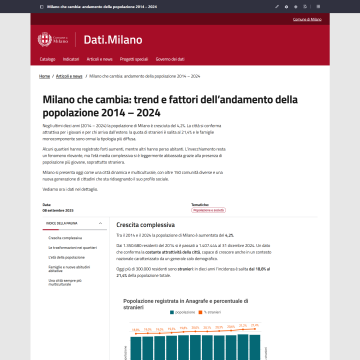360x360 pixels.
Task: Toggle the % stranieri legend entry
Action: 210,312
